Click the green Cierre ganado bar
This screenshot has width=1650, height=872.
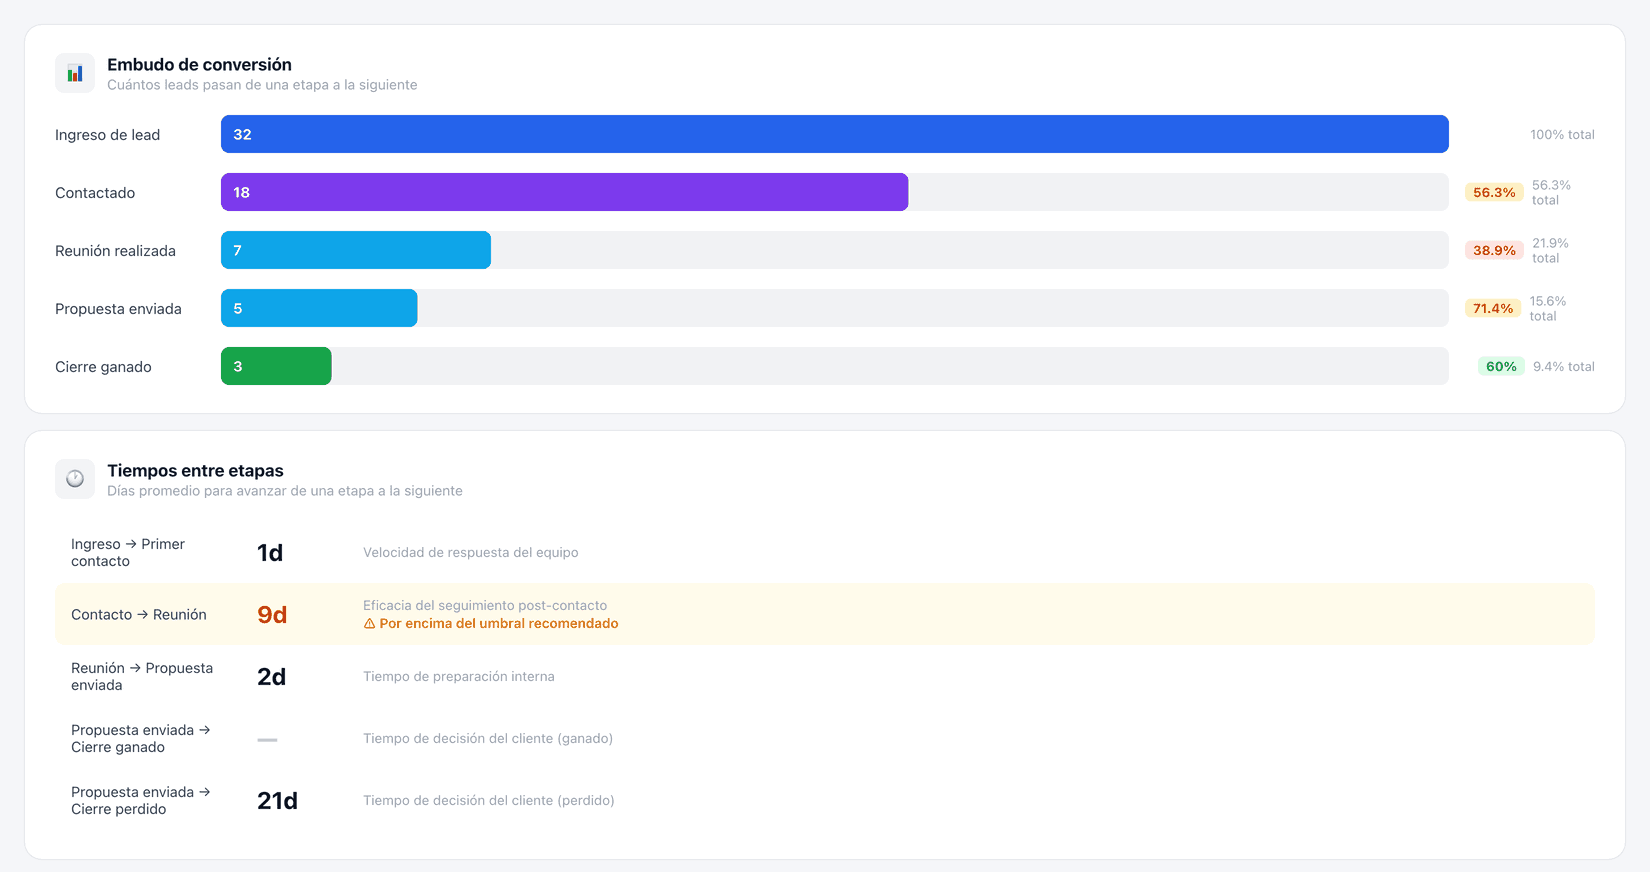tap(276, 366)
